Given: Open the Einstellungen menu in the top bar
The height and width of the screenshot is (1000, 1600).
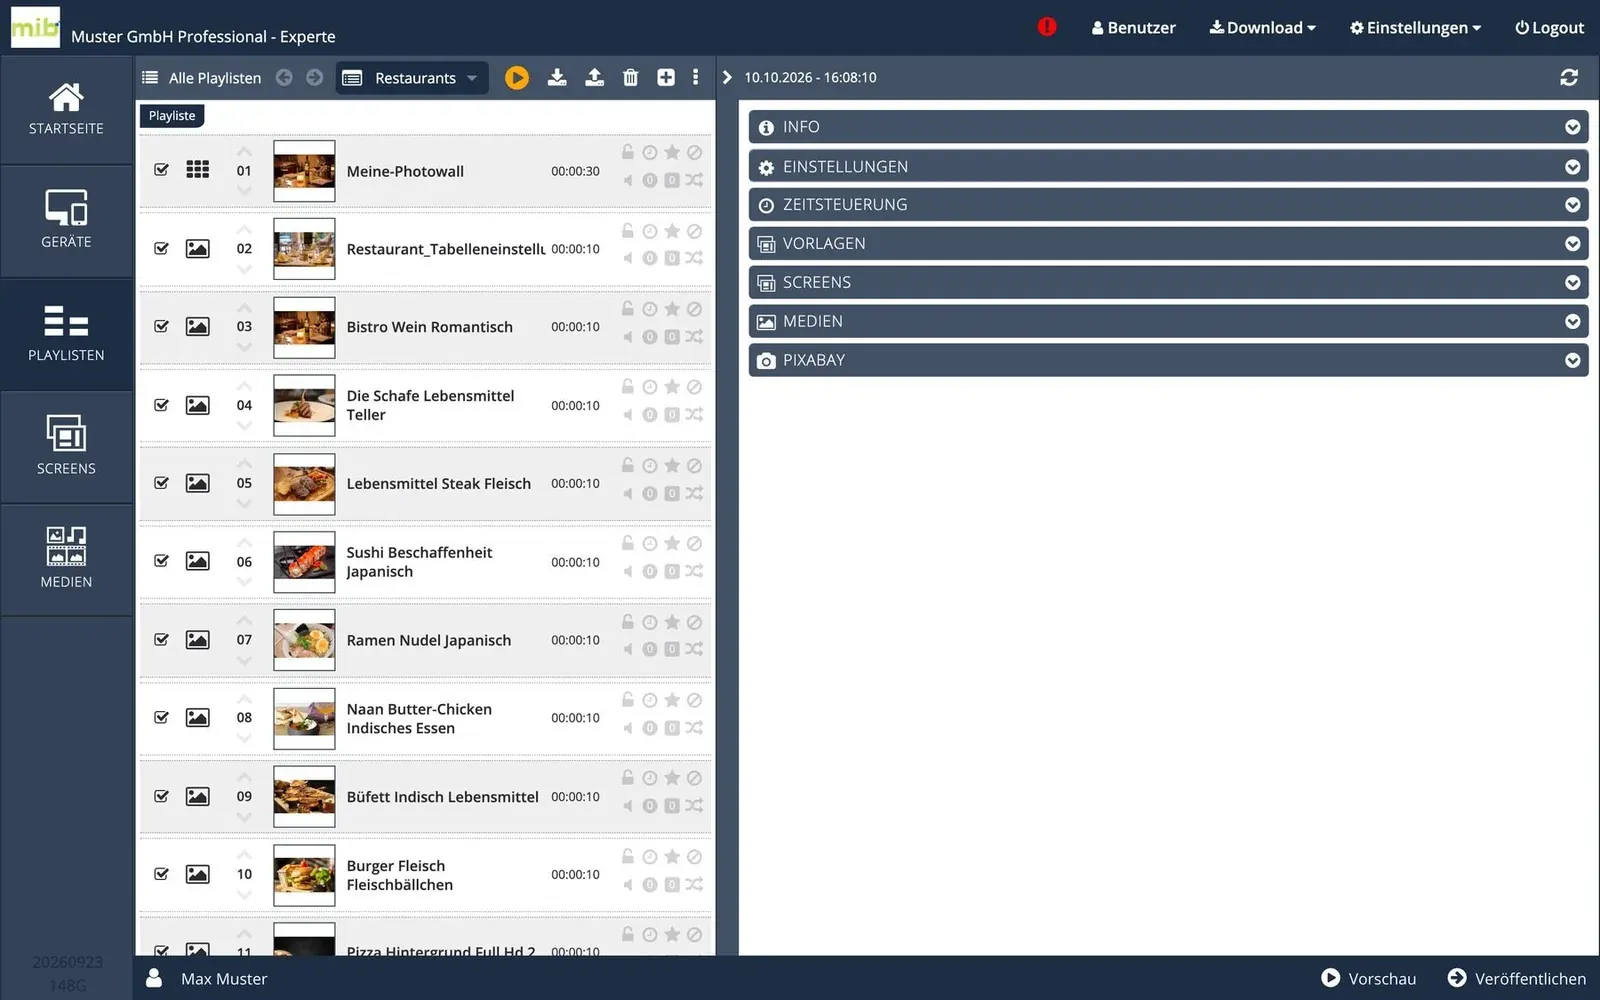Looking at the screenshot, I should pos(1415,28).
